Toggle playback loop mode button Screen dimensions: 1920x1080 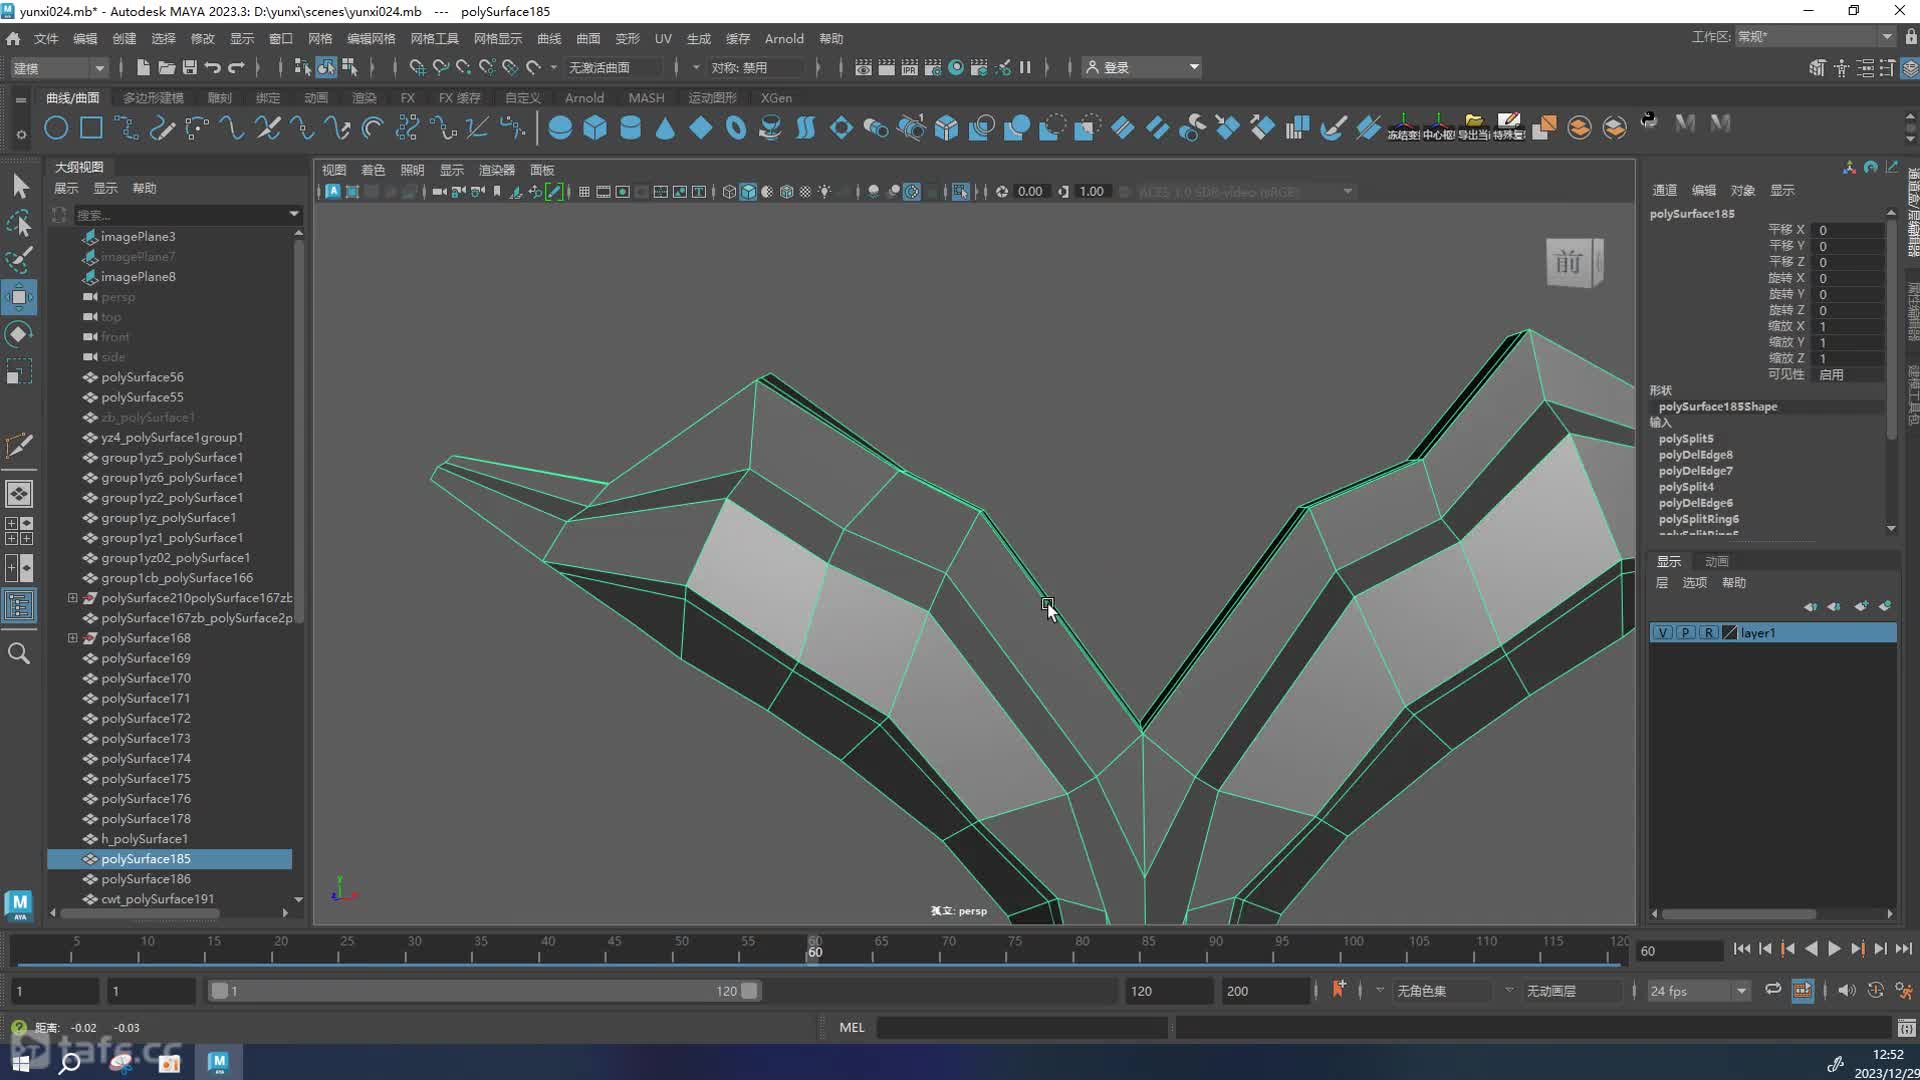tap(1773, 990)
